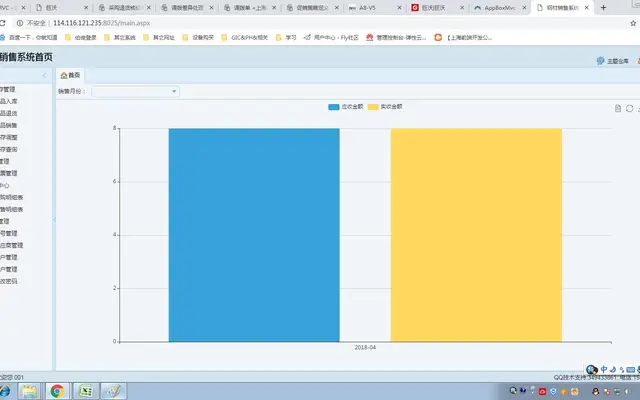This screenshot has width=640, height=400.
Task: Click the yellow 实收金额 bar in the chart
Action: pos(476,235)
